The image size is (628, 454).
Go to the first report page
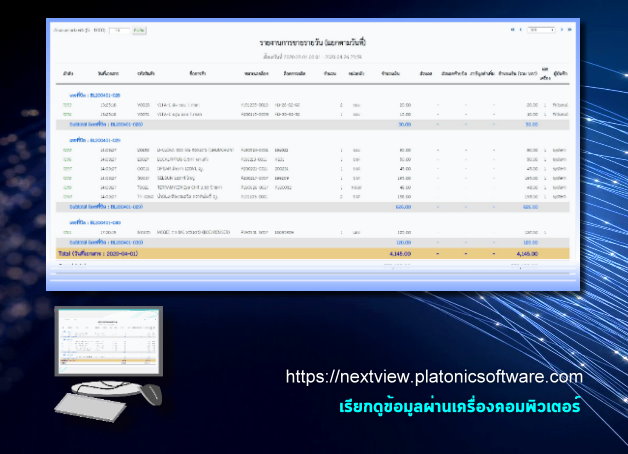(512, 30)
